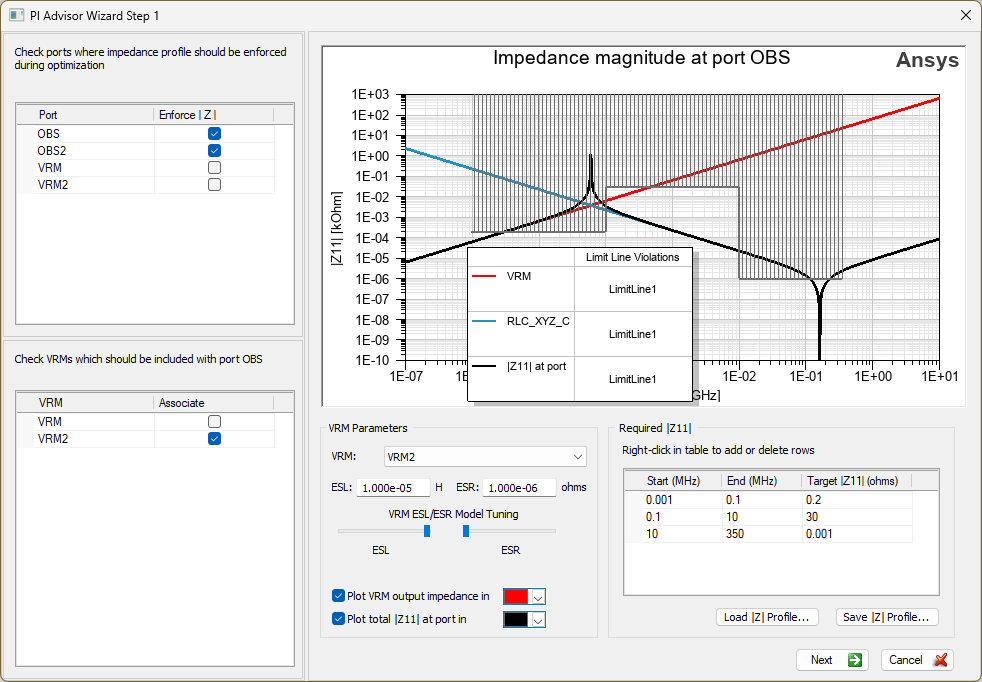The image size is (982, 682).
Task: Uncheck Associate box for VRM2
Action: coord(214,439)
